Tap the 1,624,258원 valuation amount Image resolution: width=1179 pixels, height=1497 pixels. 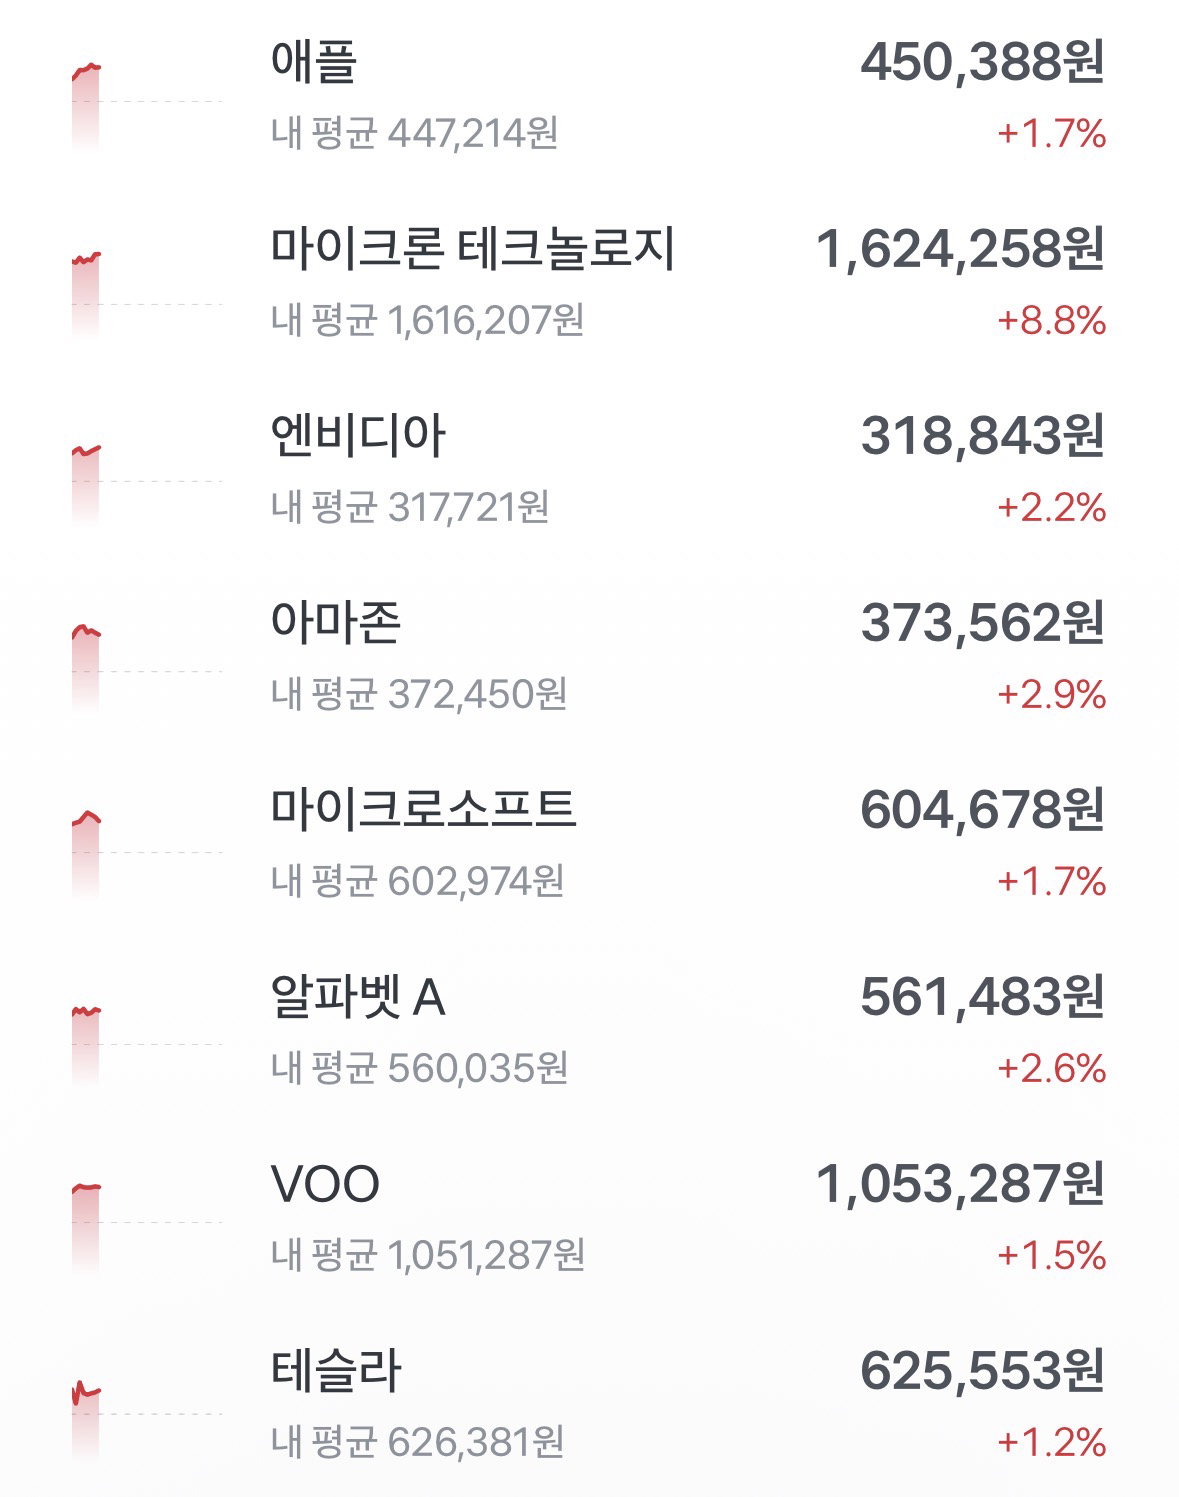pyautogui.click(x=961, y=249)
